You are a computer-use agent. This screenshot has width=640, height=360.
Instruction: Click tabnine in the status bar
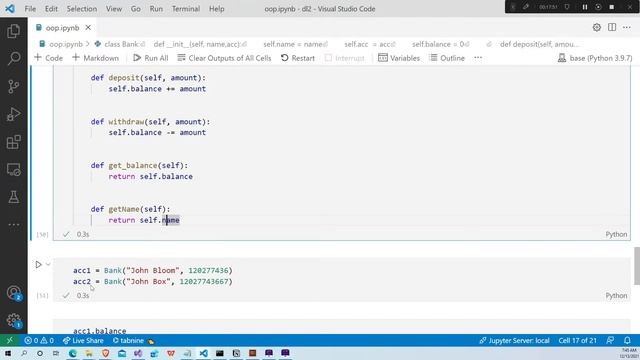pyautogui.click(x=133, y=340)
